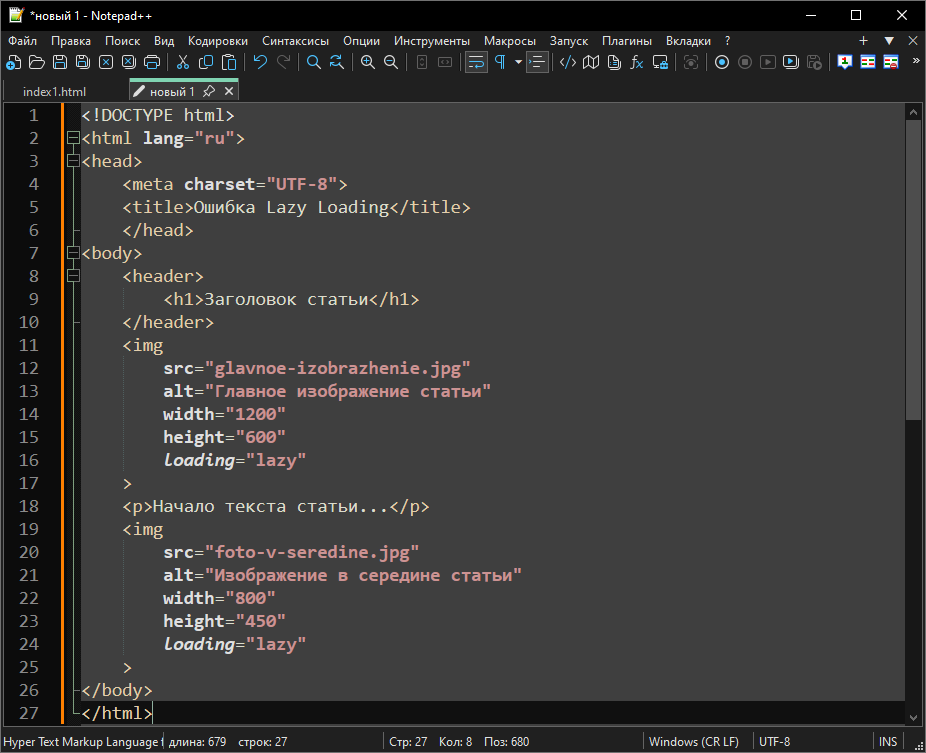Image resolution: width=926 pixels, height=753 pixels.
Task: Open the Кодировки menu
Action: coord(217,41)
